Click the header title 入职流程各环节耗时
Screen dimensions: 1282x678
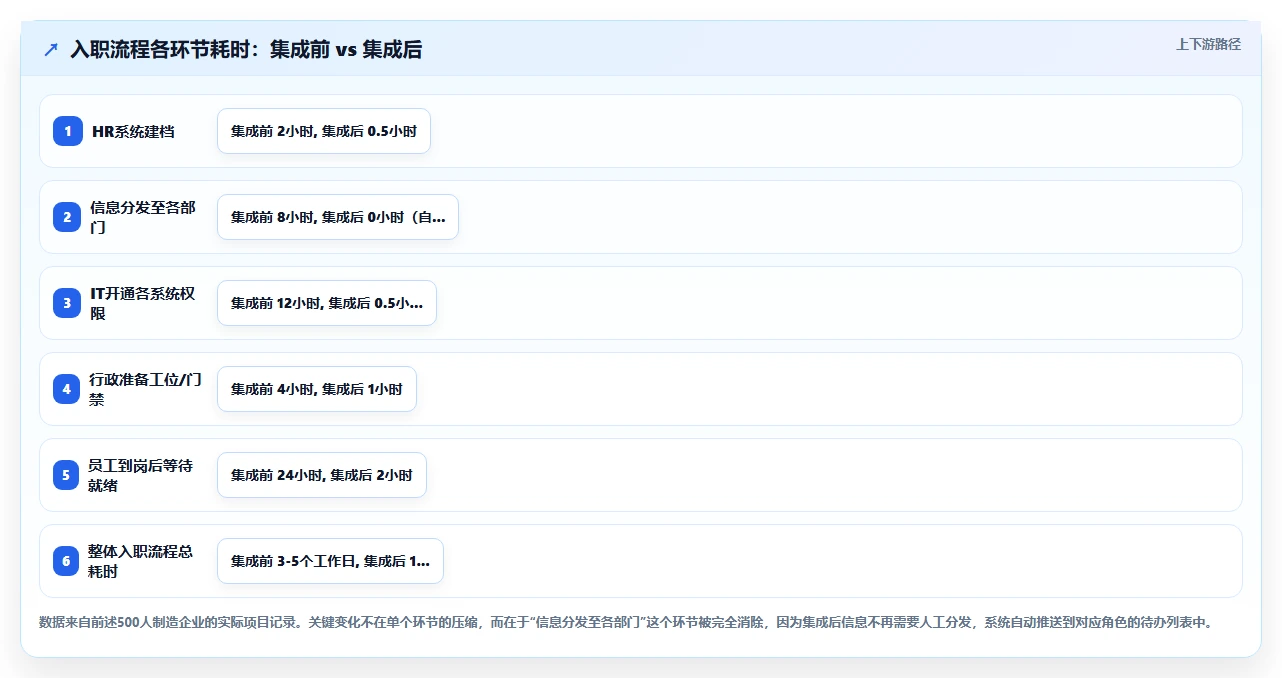click(x=246, y=50)
